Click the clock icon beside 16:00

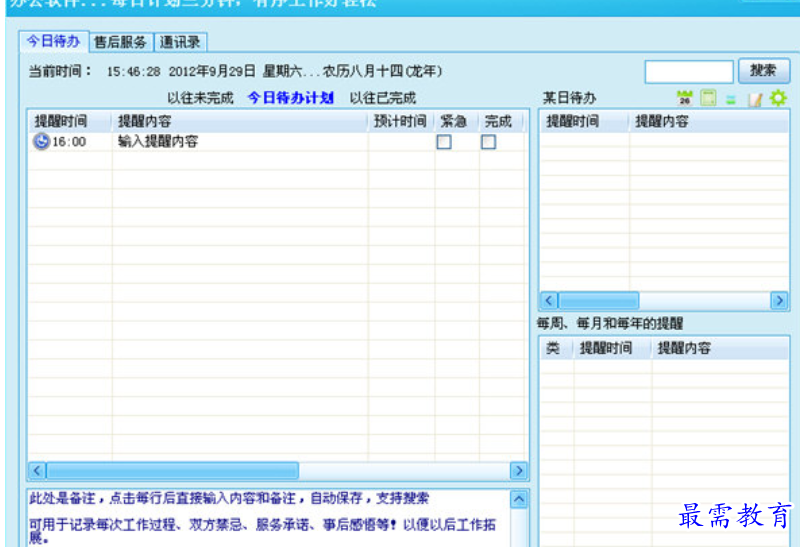(x=41, y=141)
